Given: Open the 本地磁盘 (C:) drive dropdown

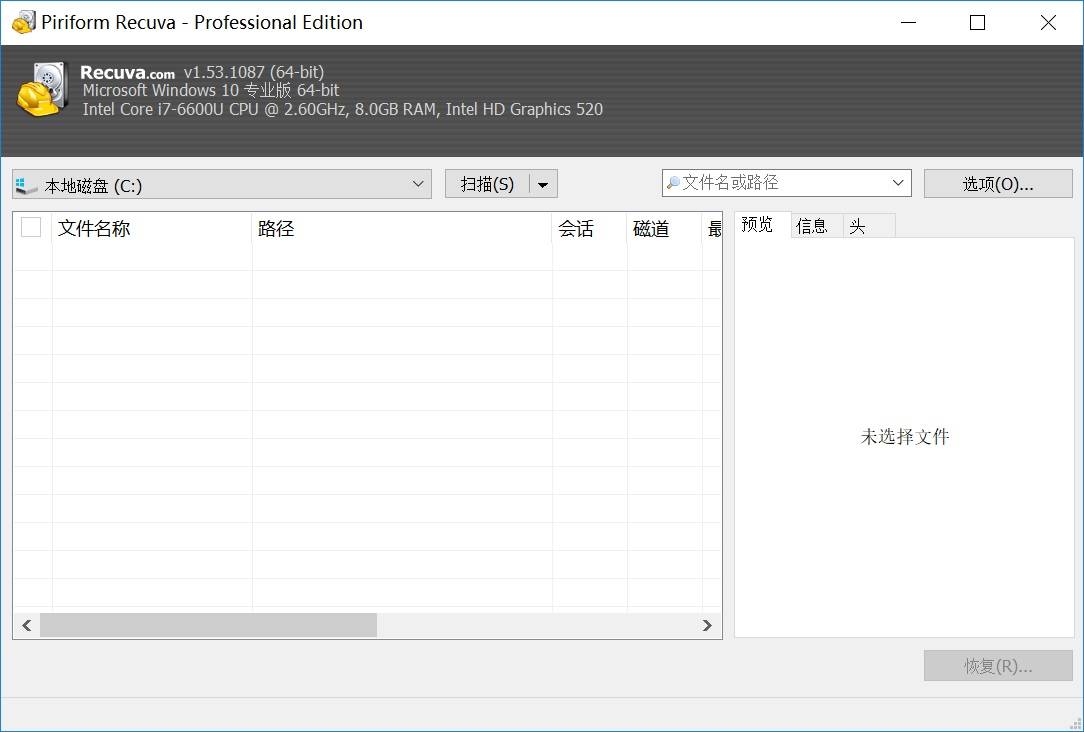Looking at the screenshot, I should 420,184.
